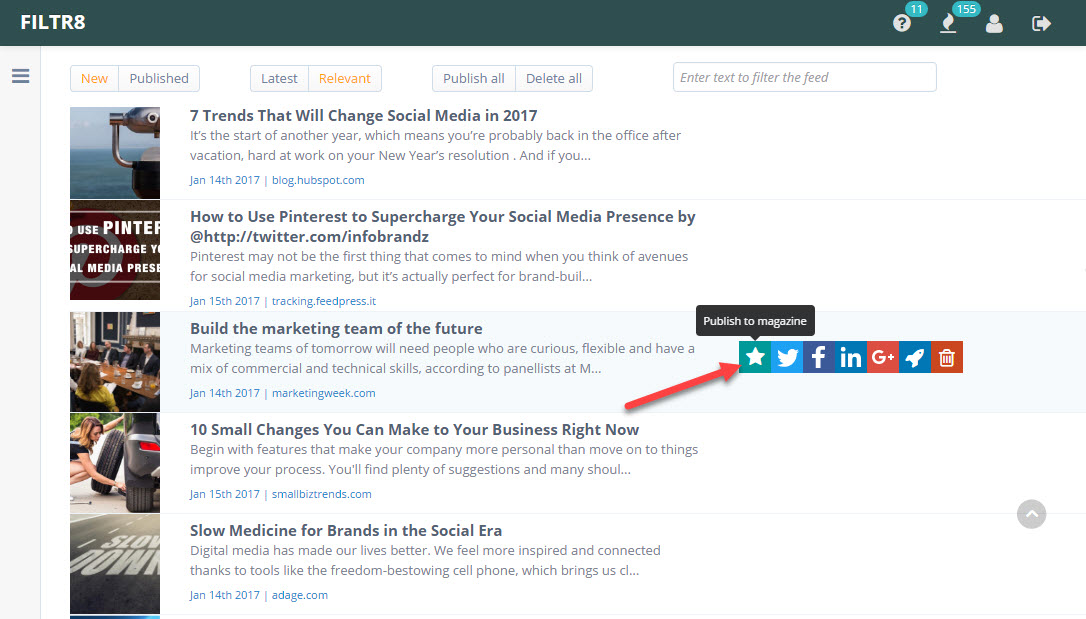Click the logout icon in header
This screenshot has width=1086, height=619.
click(x=1041, y=24)
